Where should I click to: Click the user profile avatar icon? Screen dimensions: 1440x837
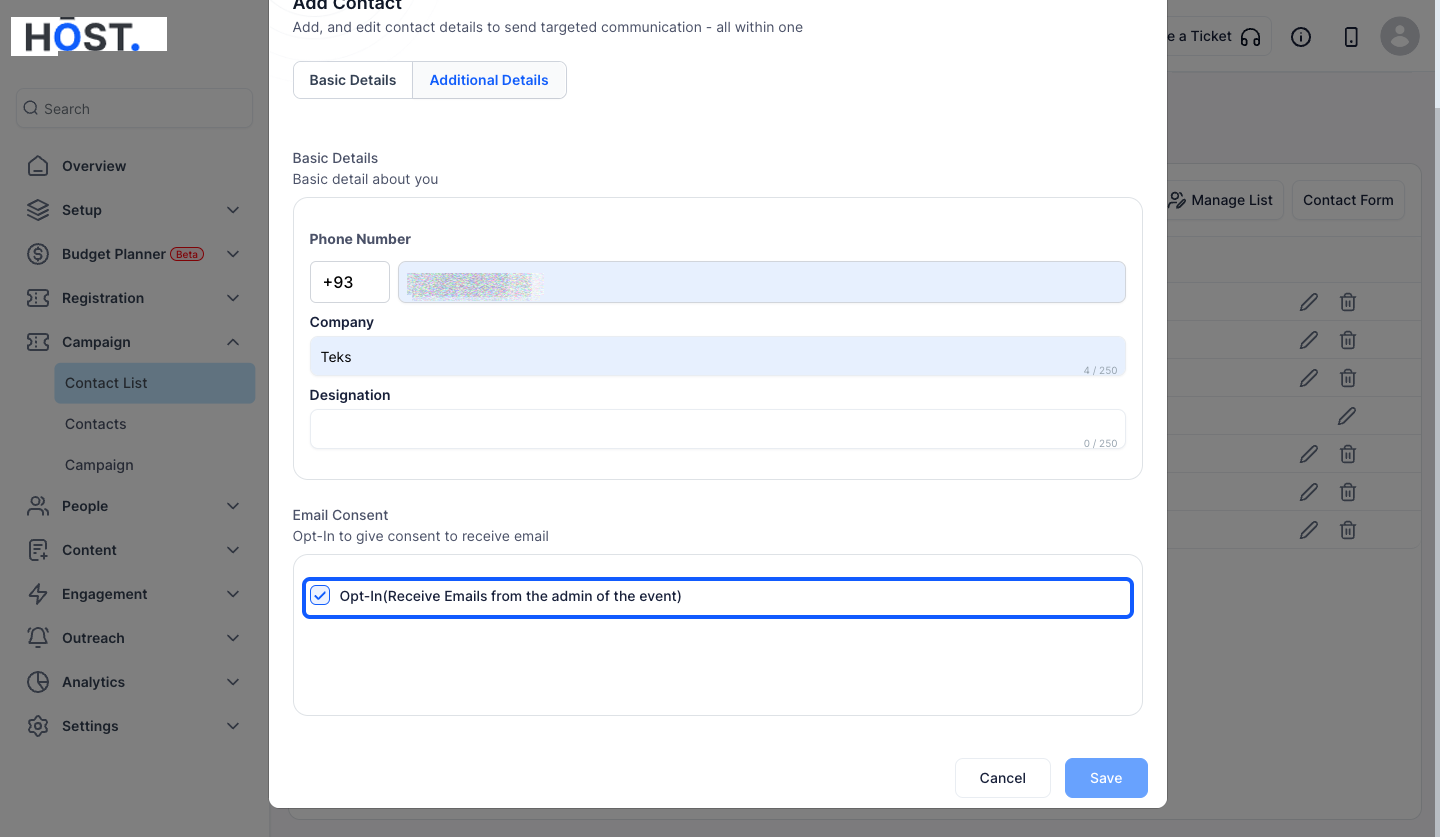(x=1400, y=36)
